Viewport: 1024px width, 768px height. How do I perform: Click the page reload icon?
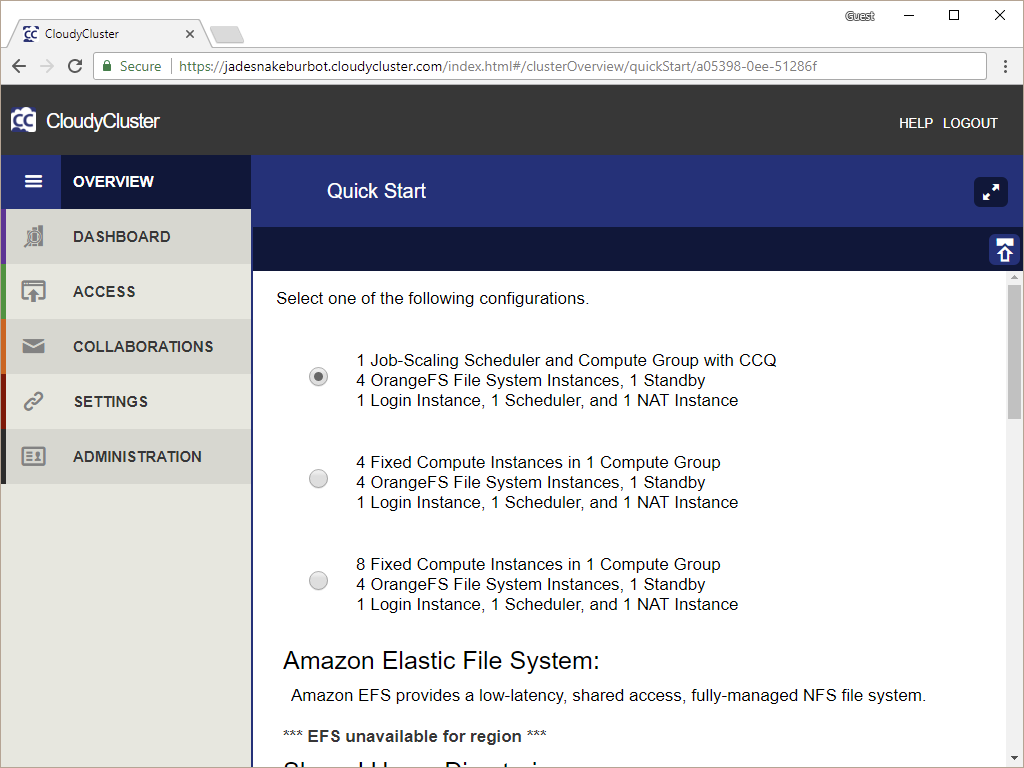(x=75, y=66)
